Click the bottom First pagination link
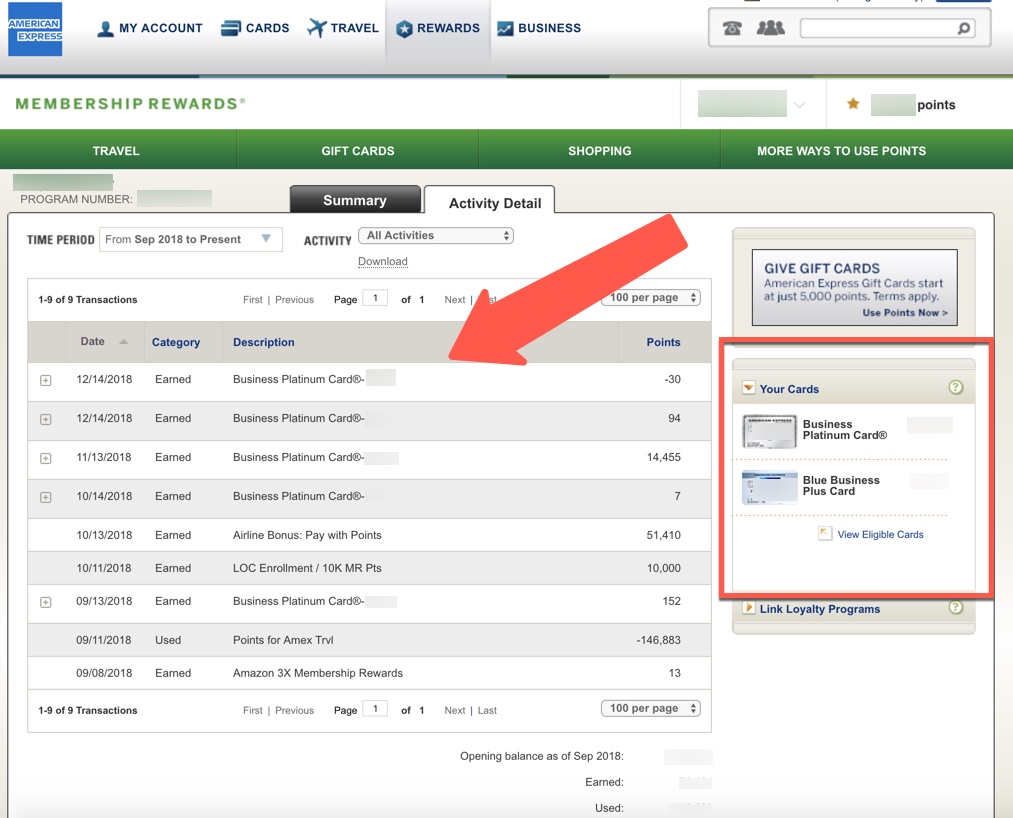This screenshot has height=818, width=1013. tap(253, 710)
